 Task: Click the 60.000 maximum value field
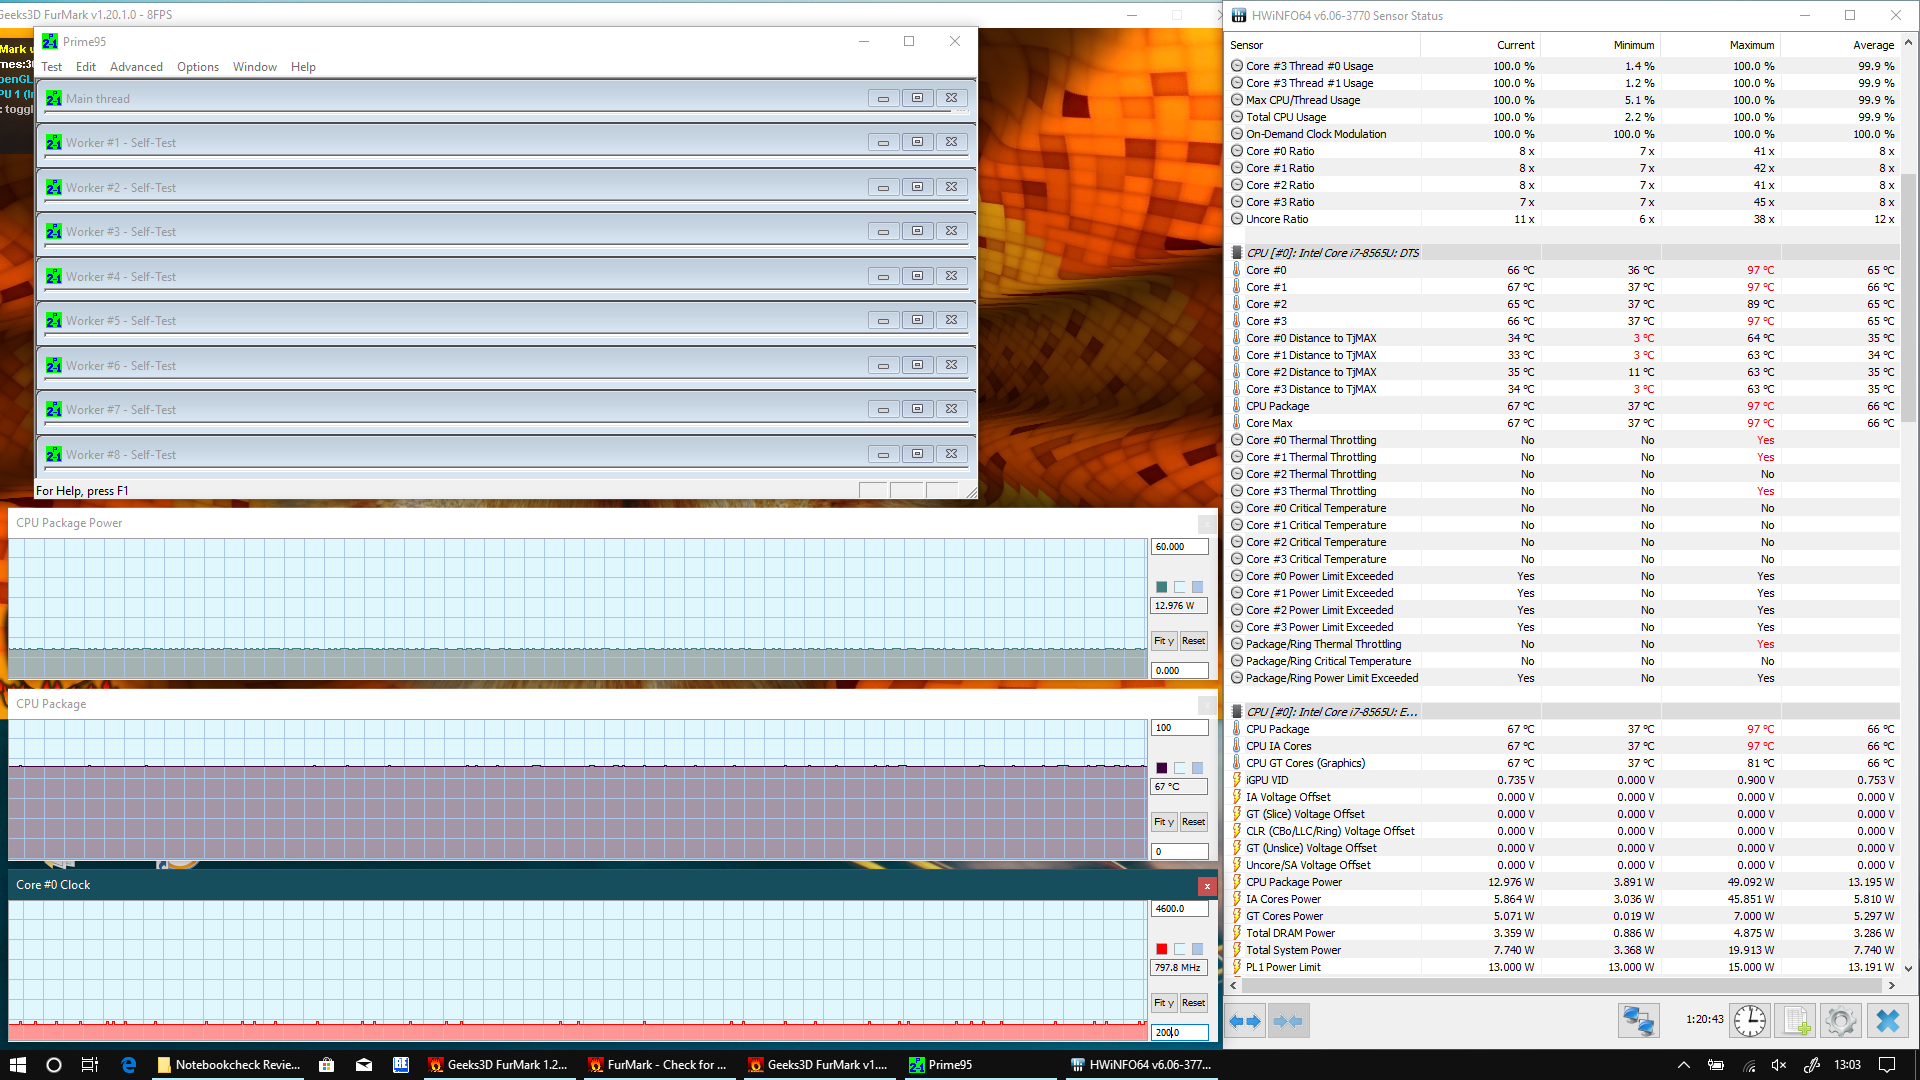[x=1180, y=547]
